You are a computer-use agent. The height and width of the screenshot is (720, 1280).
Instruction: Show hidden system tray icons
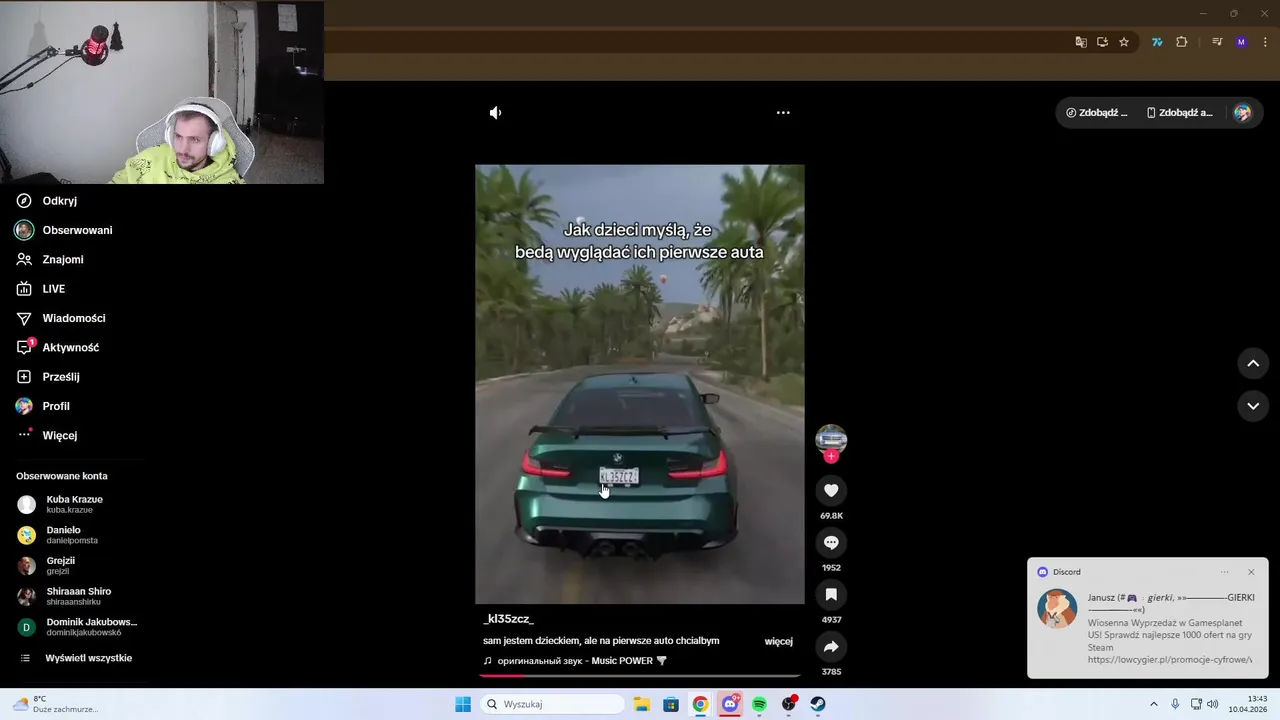[x=1154, y=704]
